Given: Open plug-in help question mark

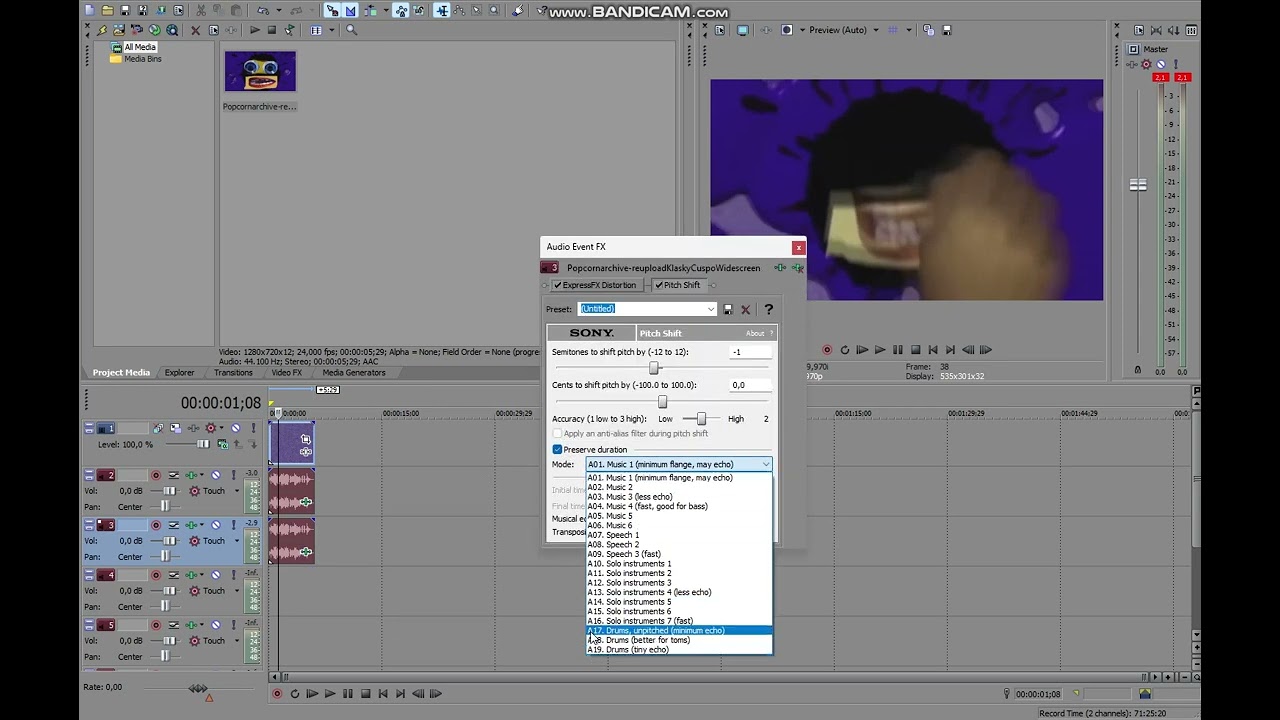Looking at the screenshot, I should click(x=768, y=309).
